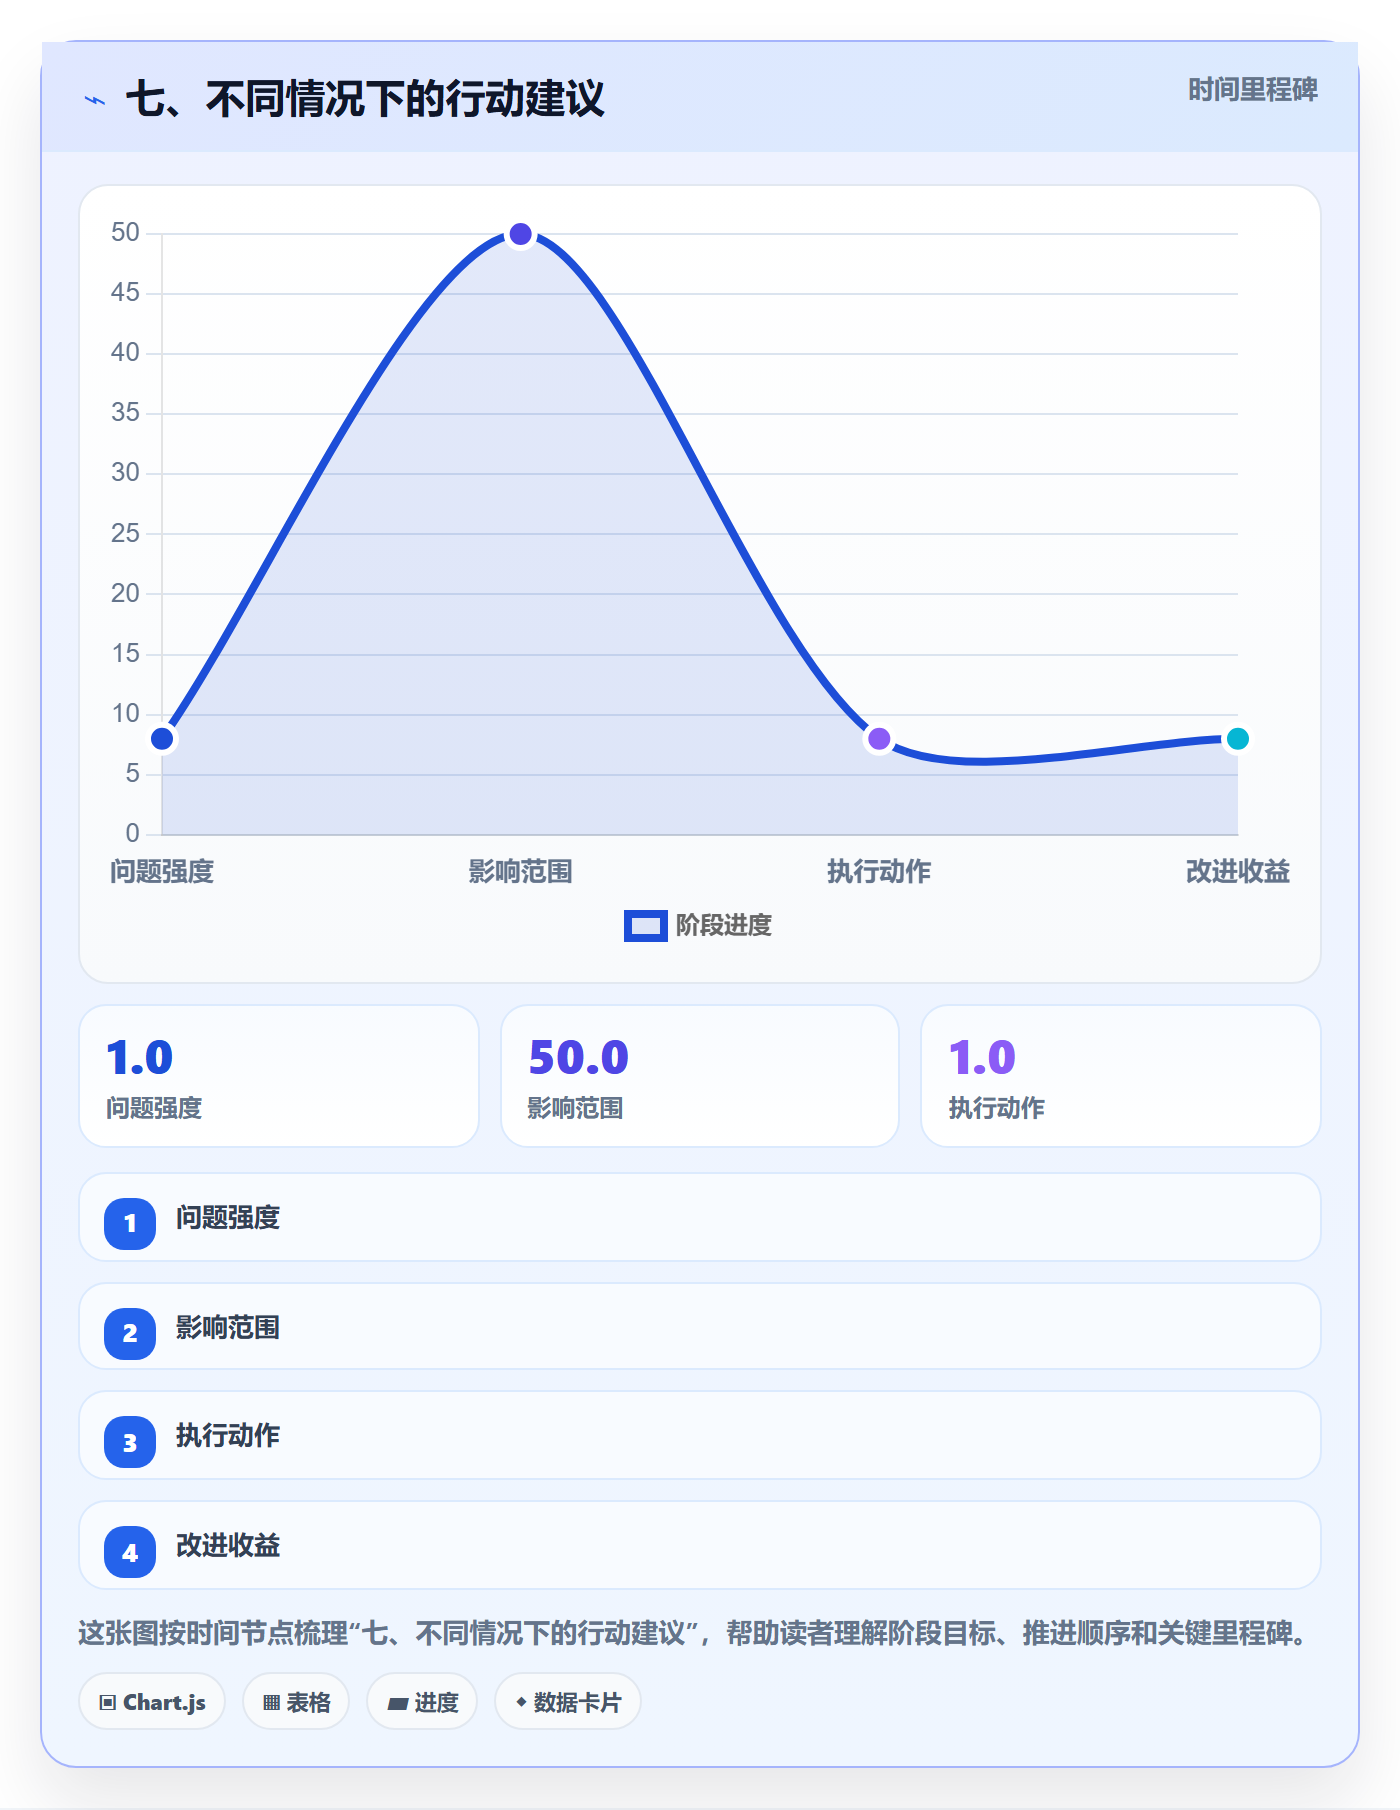Screen dimensions: 1400x1810
Task: Open the 执行动作 step row text
Action: [228, 1436]
